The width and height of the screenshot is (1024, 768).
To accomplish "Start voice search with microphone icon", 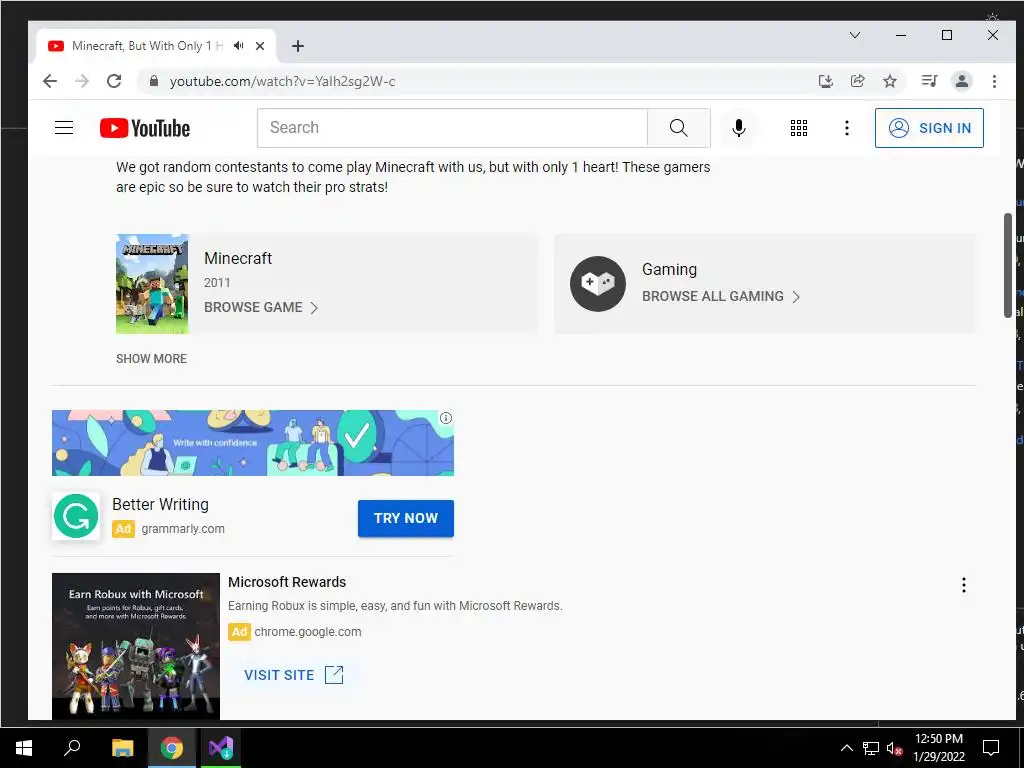I will click(739, 128).
